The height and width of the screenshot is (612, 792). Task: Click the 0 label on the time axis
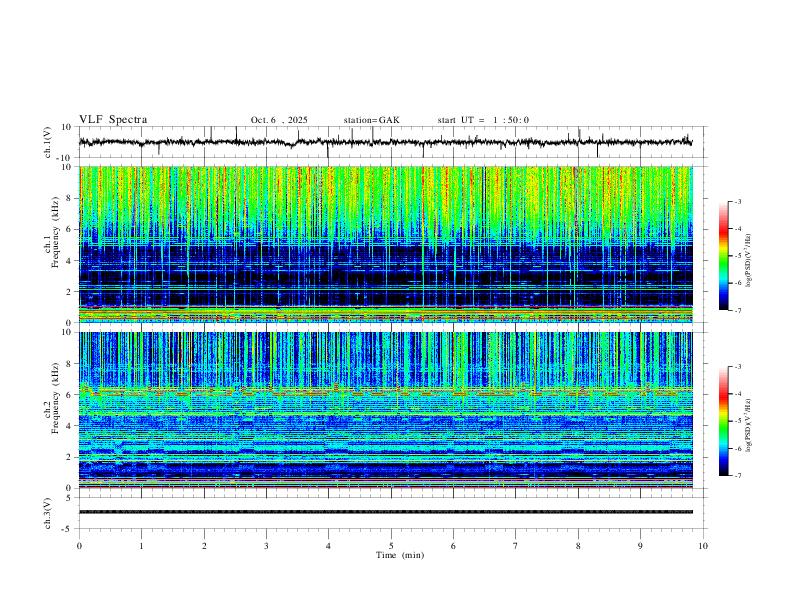coord(79,546)
